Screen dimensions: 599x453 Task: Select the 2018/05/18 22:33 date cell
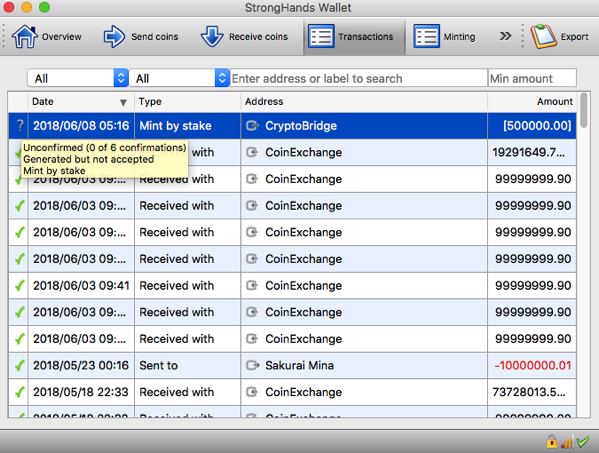point(81,392)
